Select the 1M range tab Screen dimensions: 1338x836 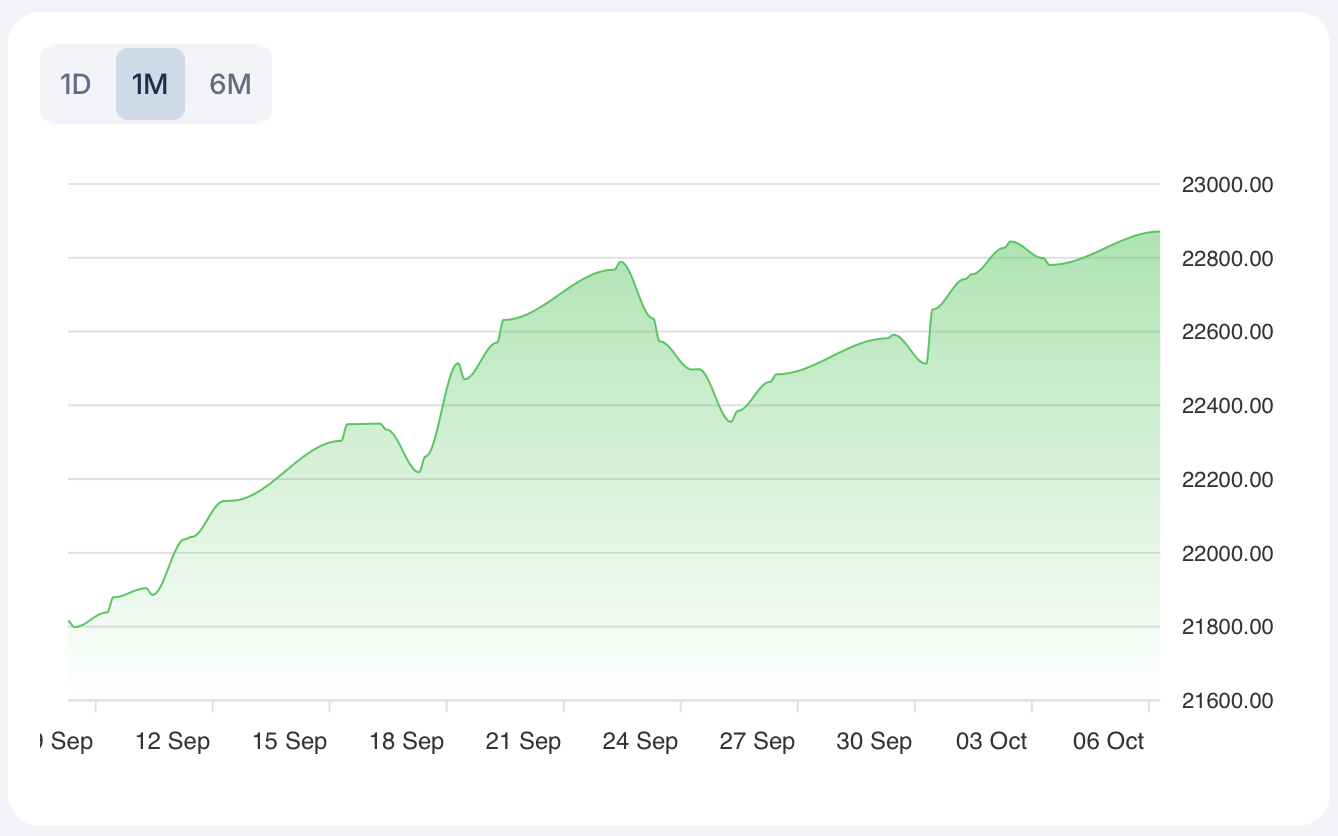[150, 84]
